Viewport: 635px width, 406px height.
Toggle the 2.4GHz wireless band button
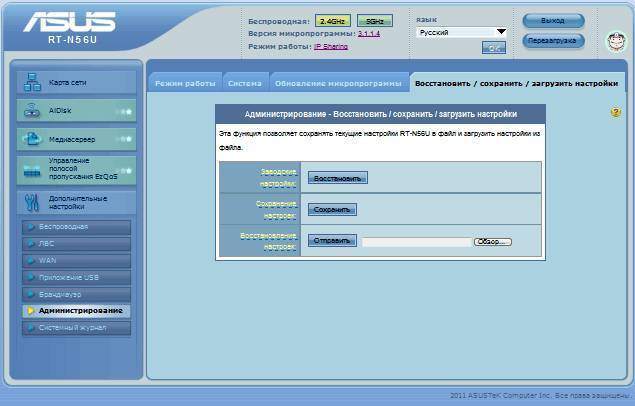(x=330, y=20)
